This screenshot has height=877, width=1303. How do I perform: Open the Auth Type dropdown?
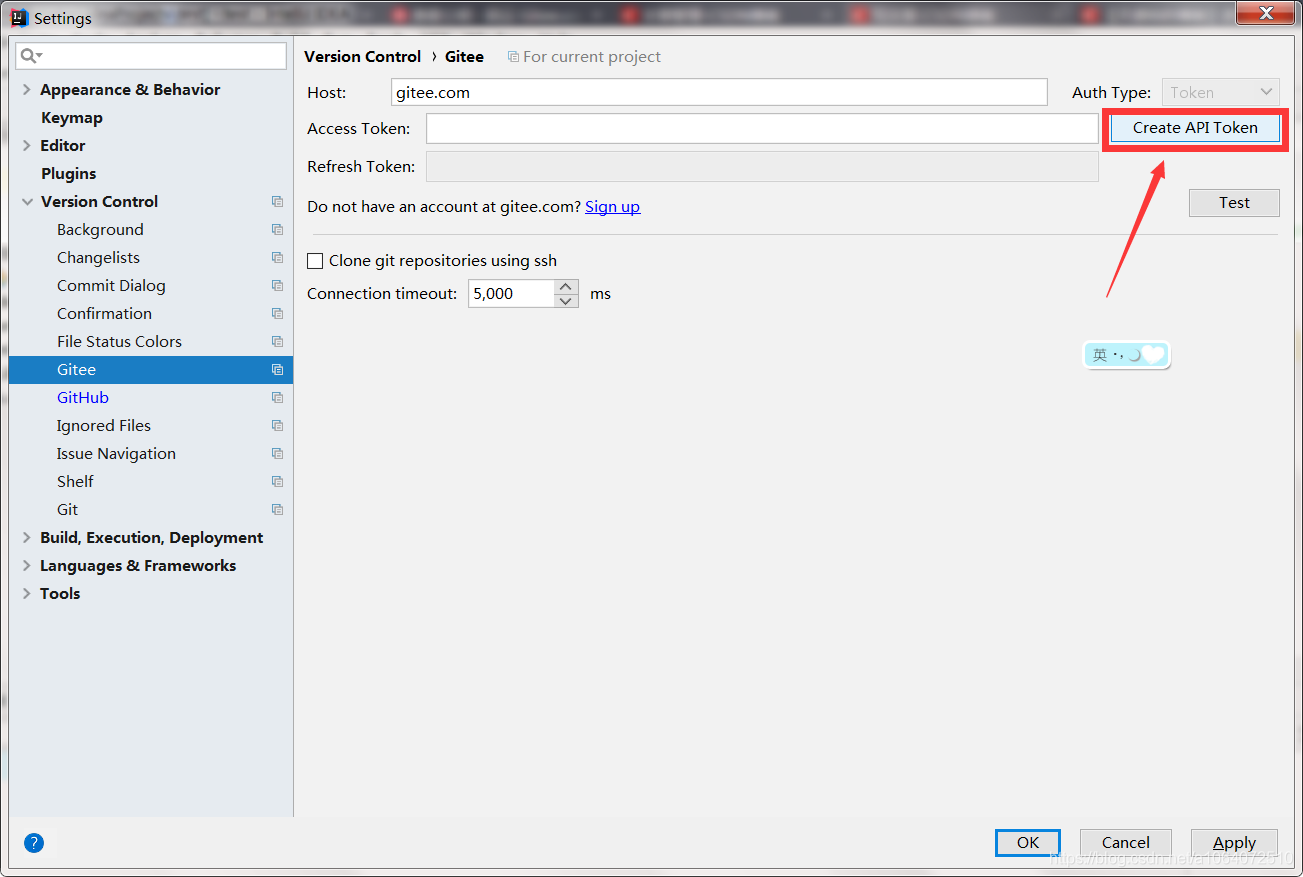[1221, 92]
